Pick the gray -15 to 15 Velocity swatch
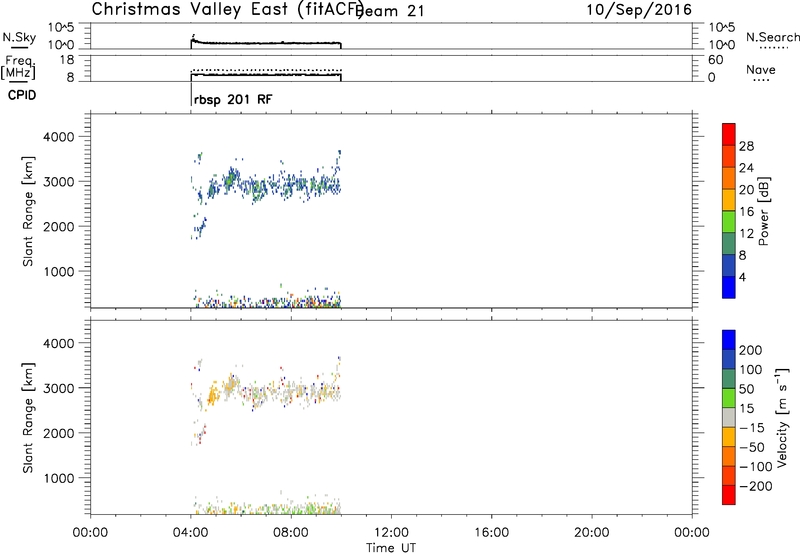The image size is (800, 554). (x=729, y=417)
